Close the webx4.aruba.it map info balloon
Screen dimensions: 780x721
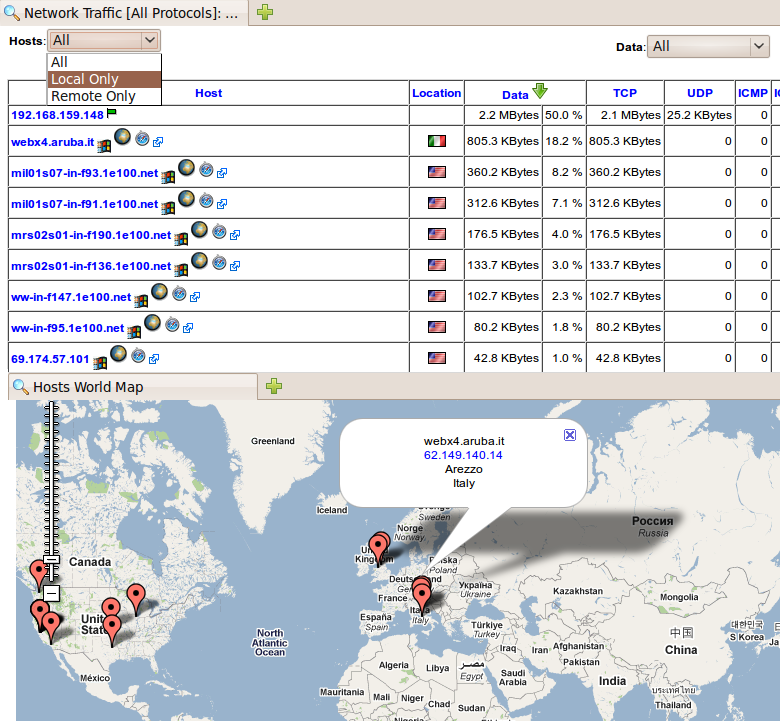coord(570,435)
